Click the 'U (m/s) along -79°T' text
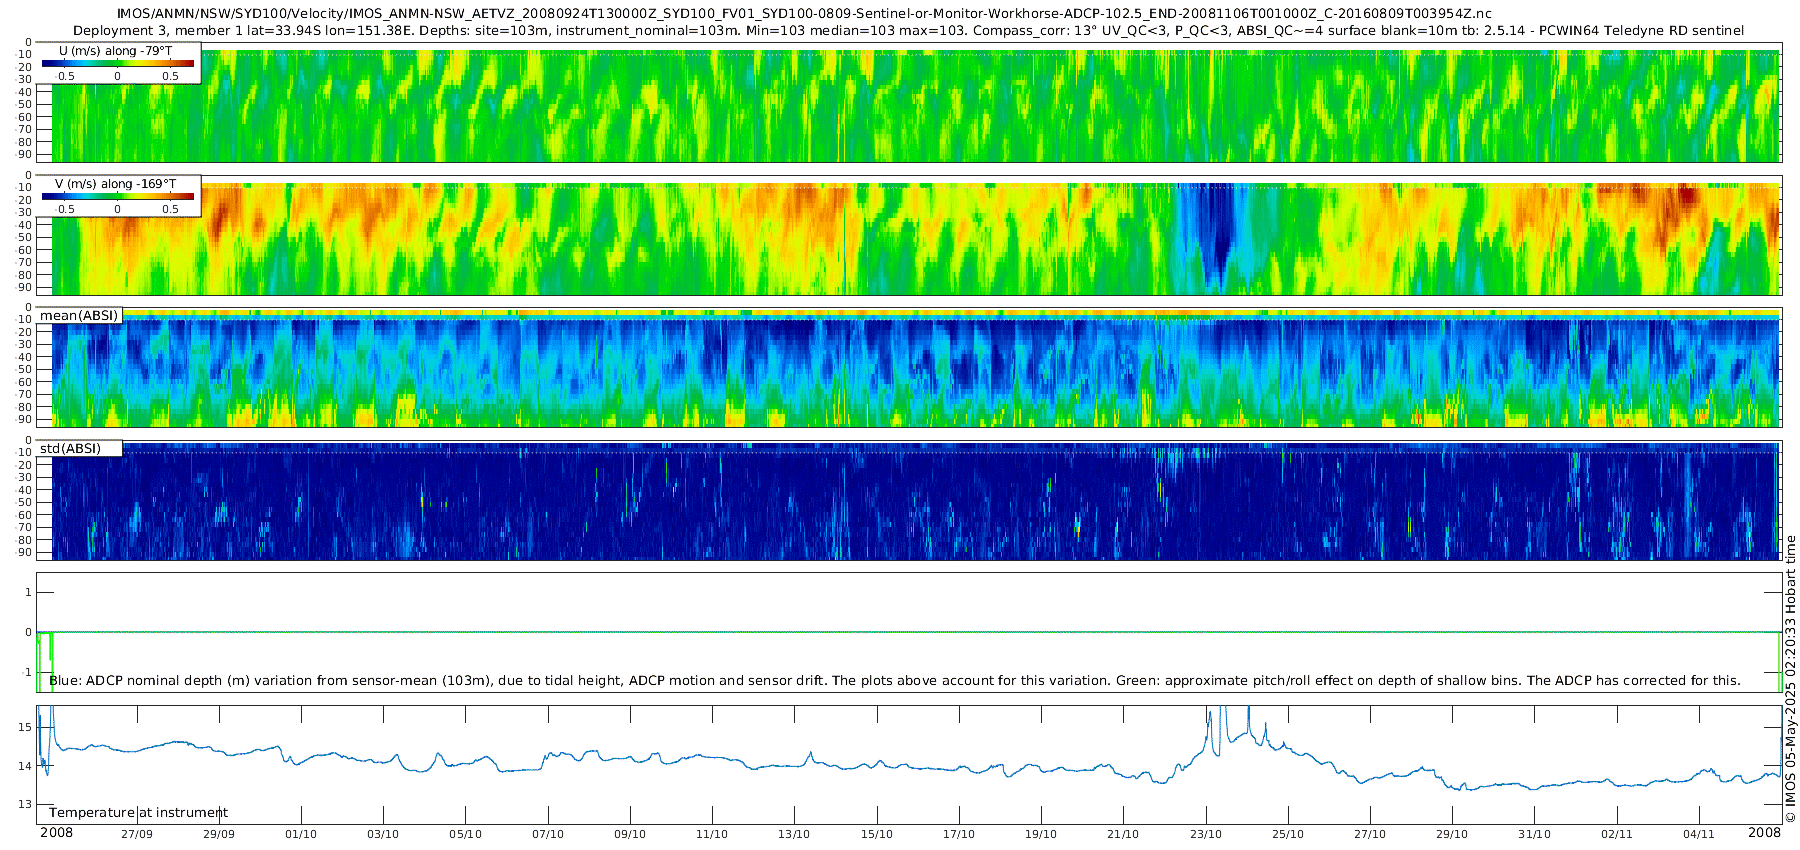The height and width of the screenshot is (850, 1800). (x=115, y=50)
